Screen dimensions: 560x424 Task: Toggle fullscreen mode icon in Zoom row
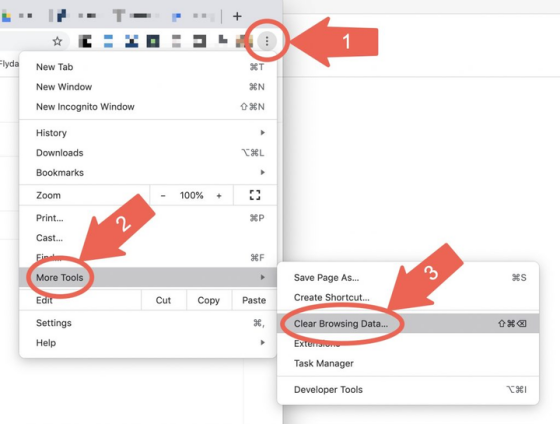255,195
